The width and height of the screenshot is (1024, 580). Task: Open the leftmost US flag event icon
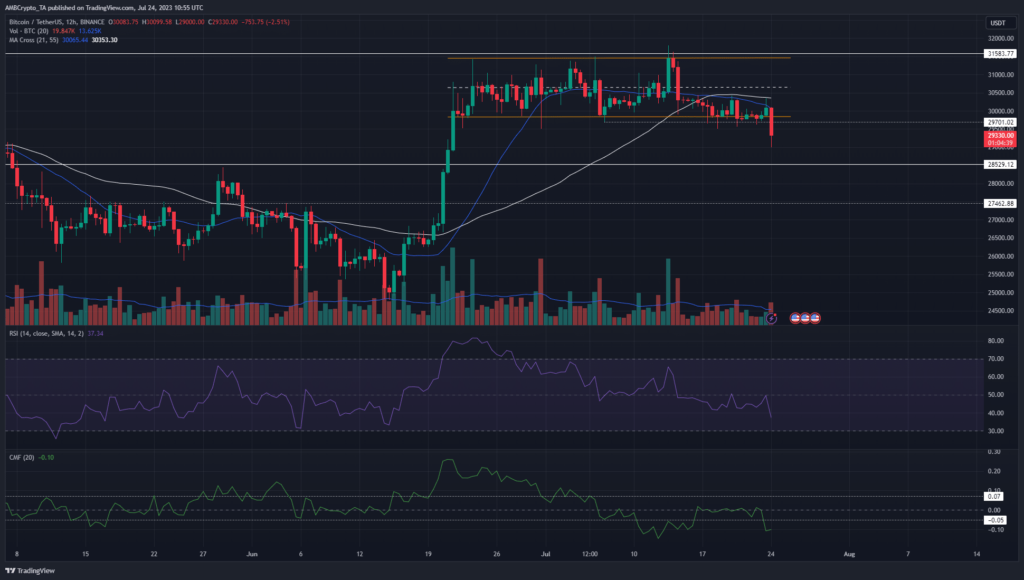795,317
